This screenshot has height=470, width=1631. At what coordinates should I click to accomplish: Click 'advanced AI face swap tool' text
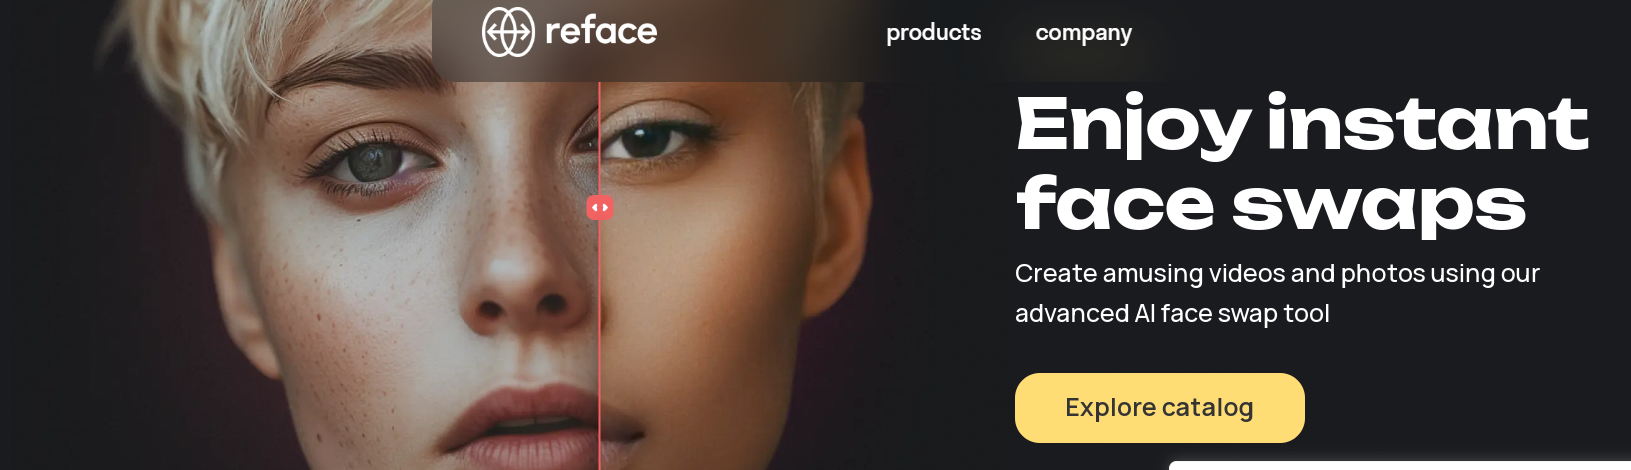[1172, 314]
